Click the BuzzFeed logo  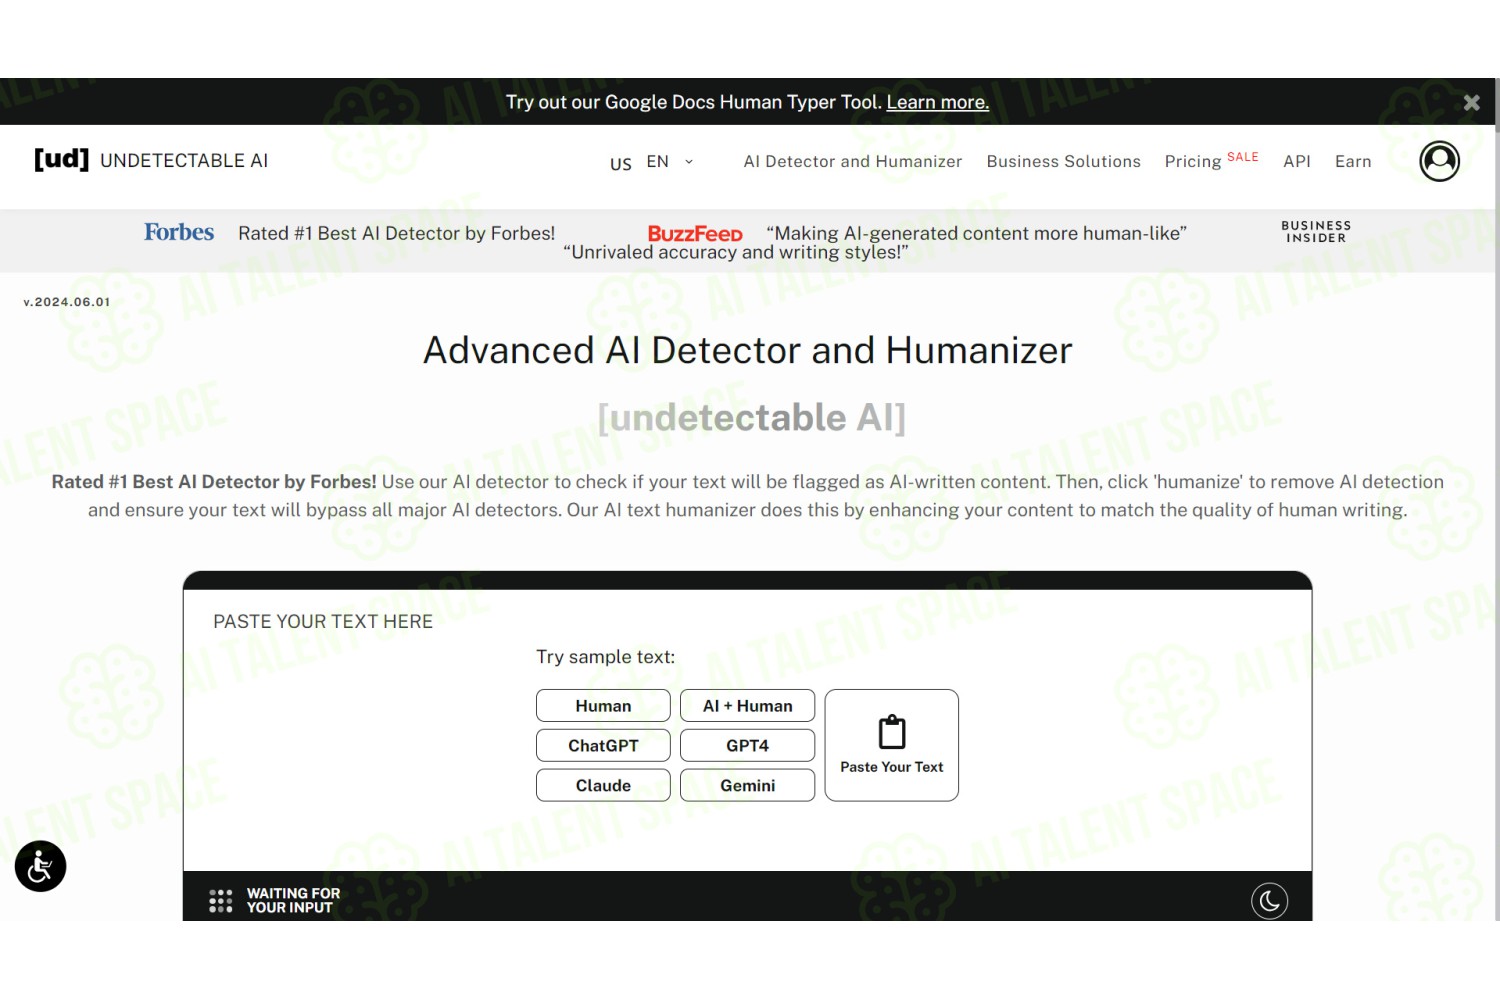695,233
